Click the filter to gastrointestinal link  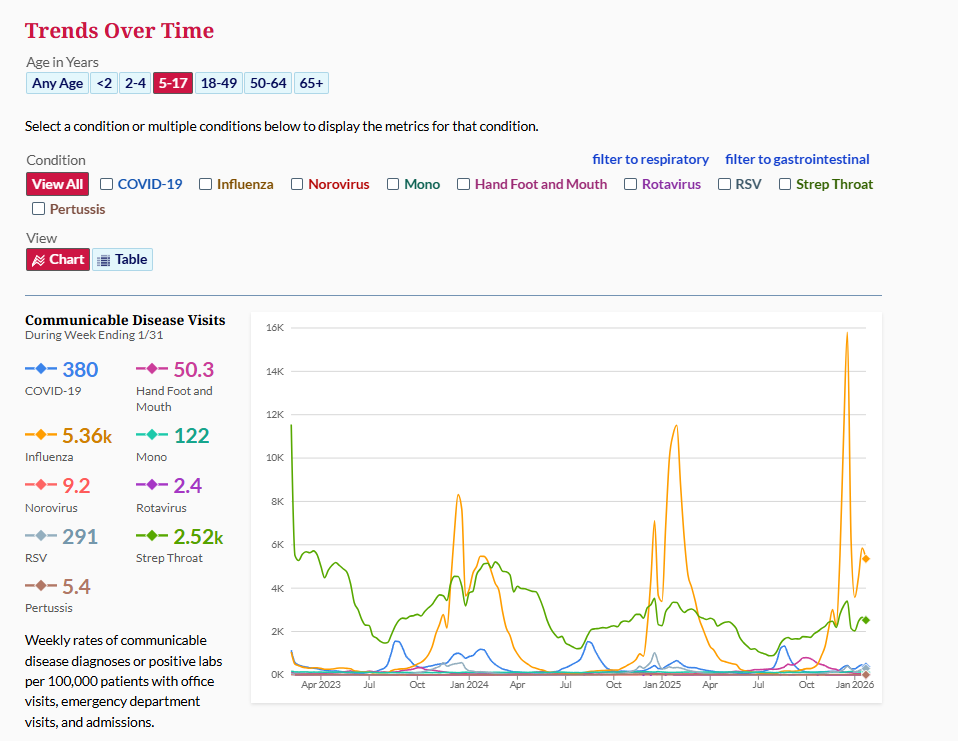coord(797,159)
